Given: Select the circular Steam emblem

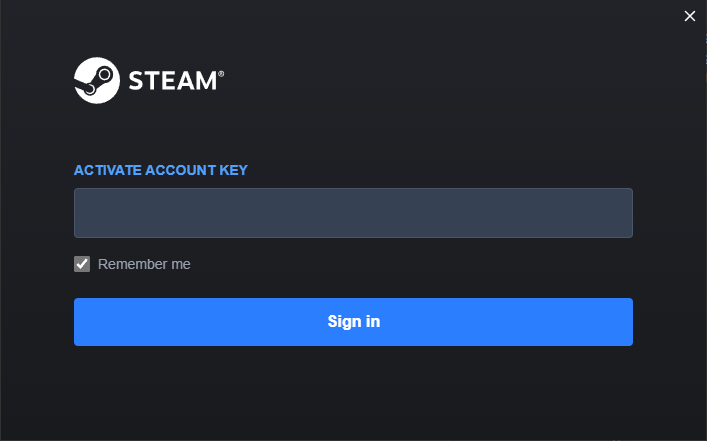Looking at the screenshot, I should [98, 80].
